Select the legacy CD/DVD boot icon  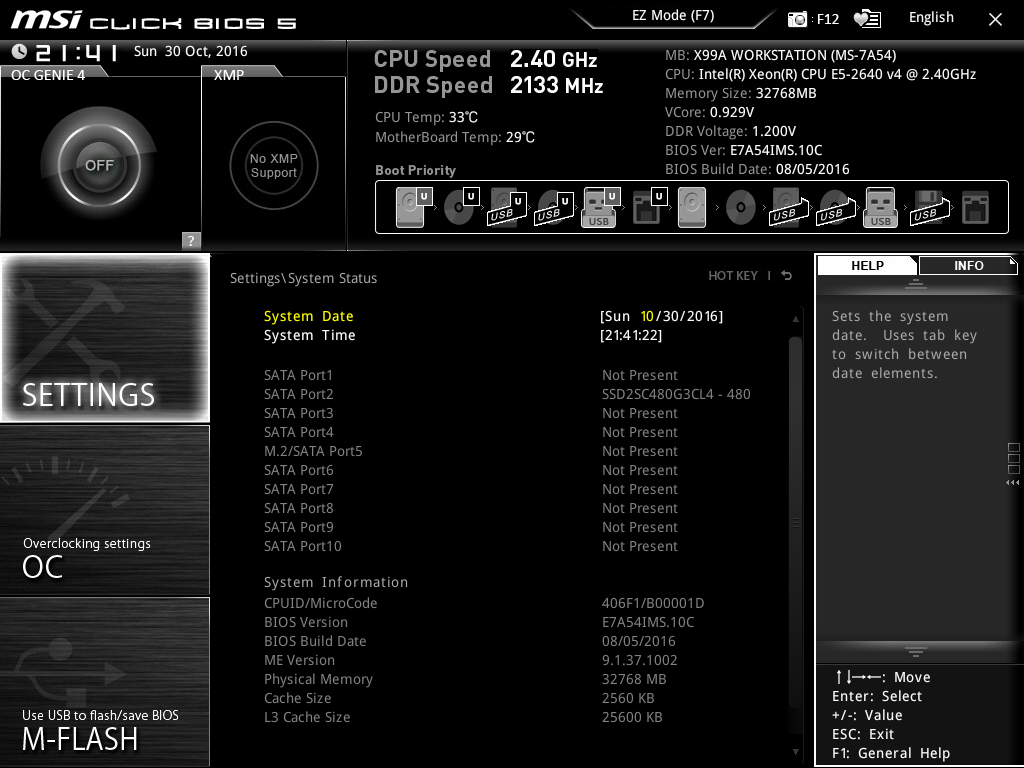[x=741, y=208]
